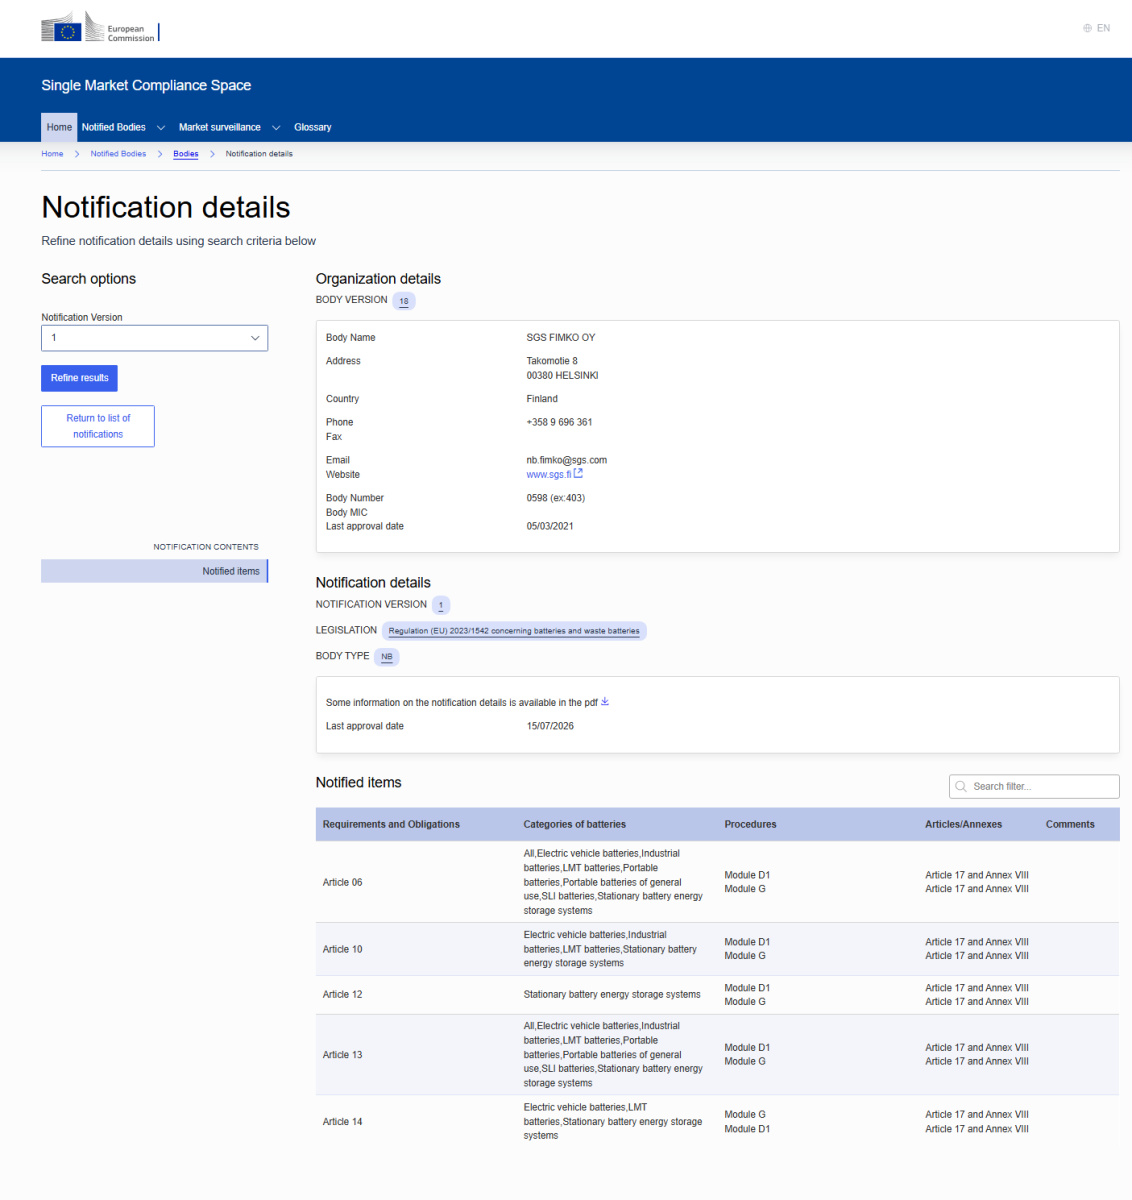Open the Home navigation tab
Viewport: 1132px width, 1200px height.
point(59,127)
